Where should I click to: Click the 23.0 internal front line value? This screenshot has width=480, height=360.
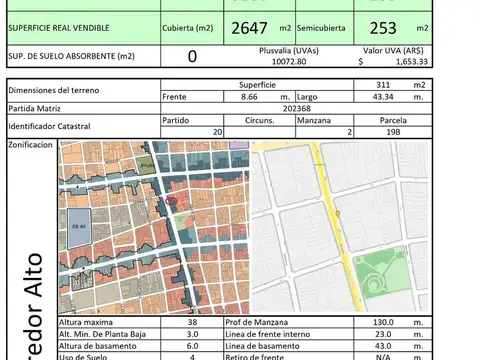(x=383, y=334)
